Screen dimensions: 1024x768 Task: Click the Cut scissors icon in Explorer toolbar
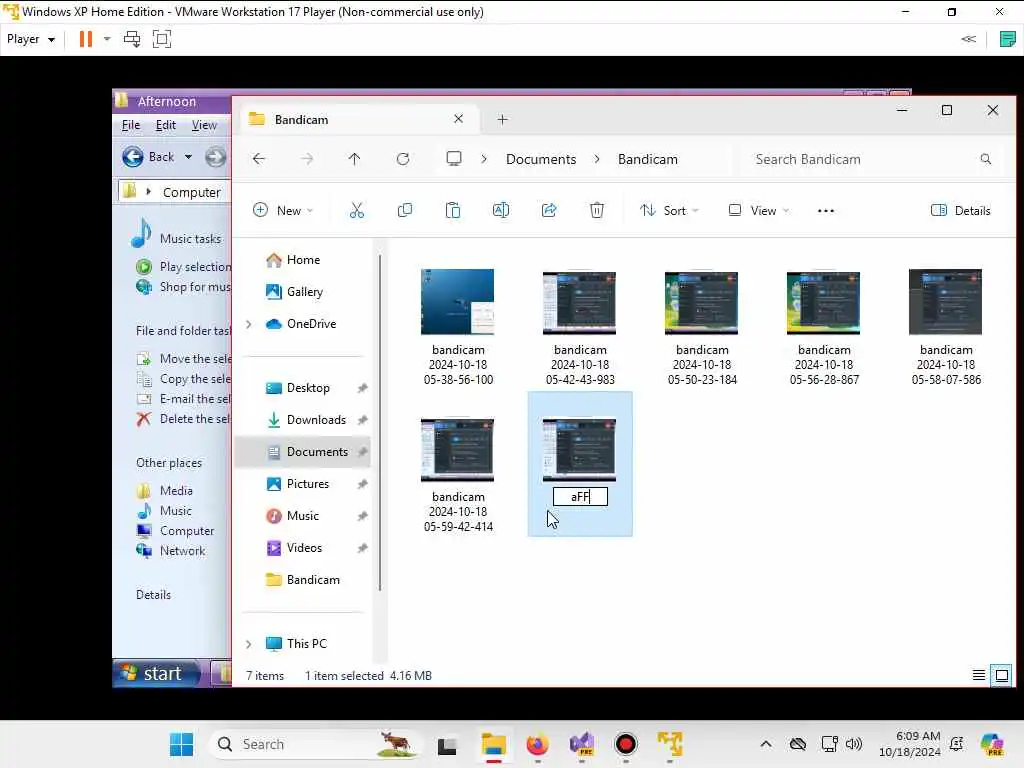(357, 210)
